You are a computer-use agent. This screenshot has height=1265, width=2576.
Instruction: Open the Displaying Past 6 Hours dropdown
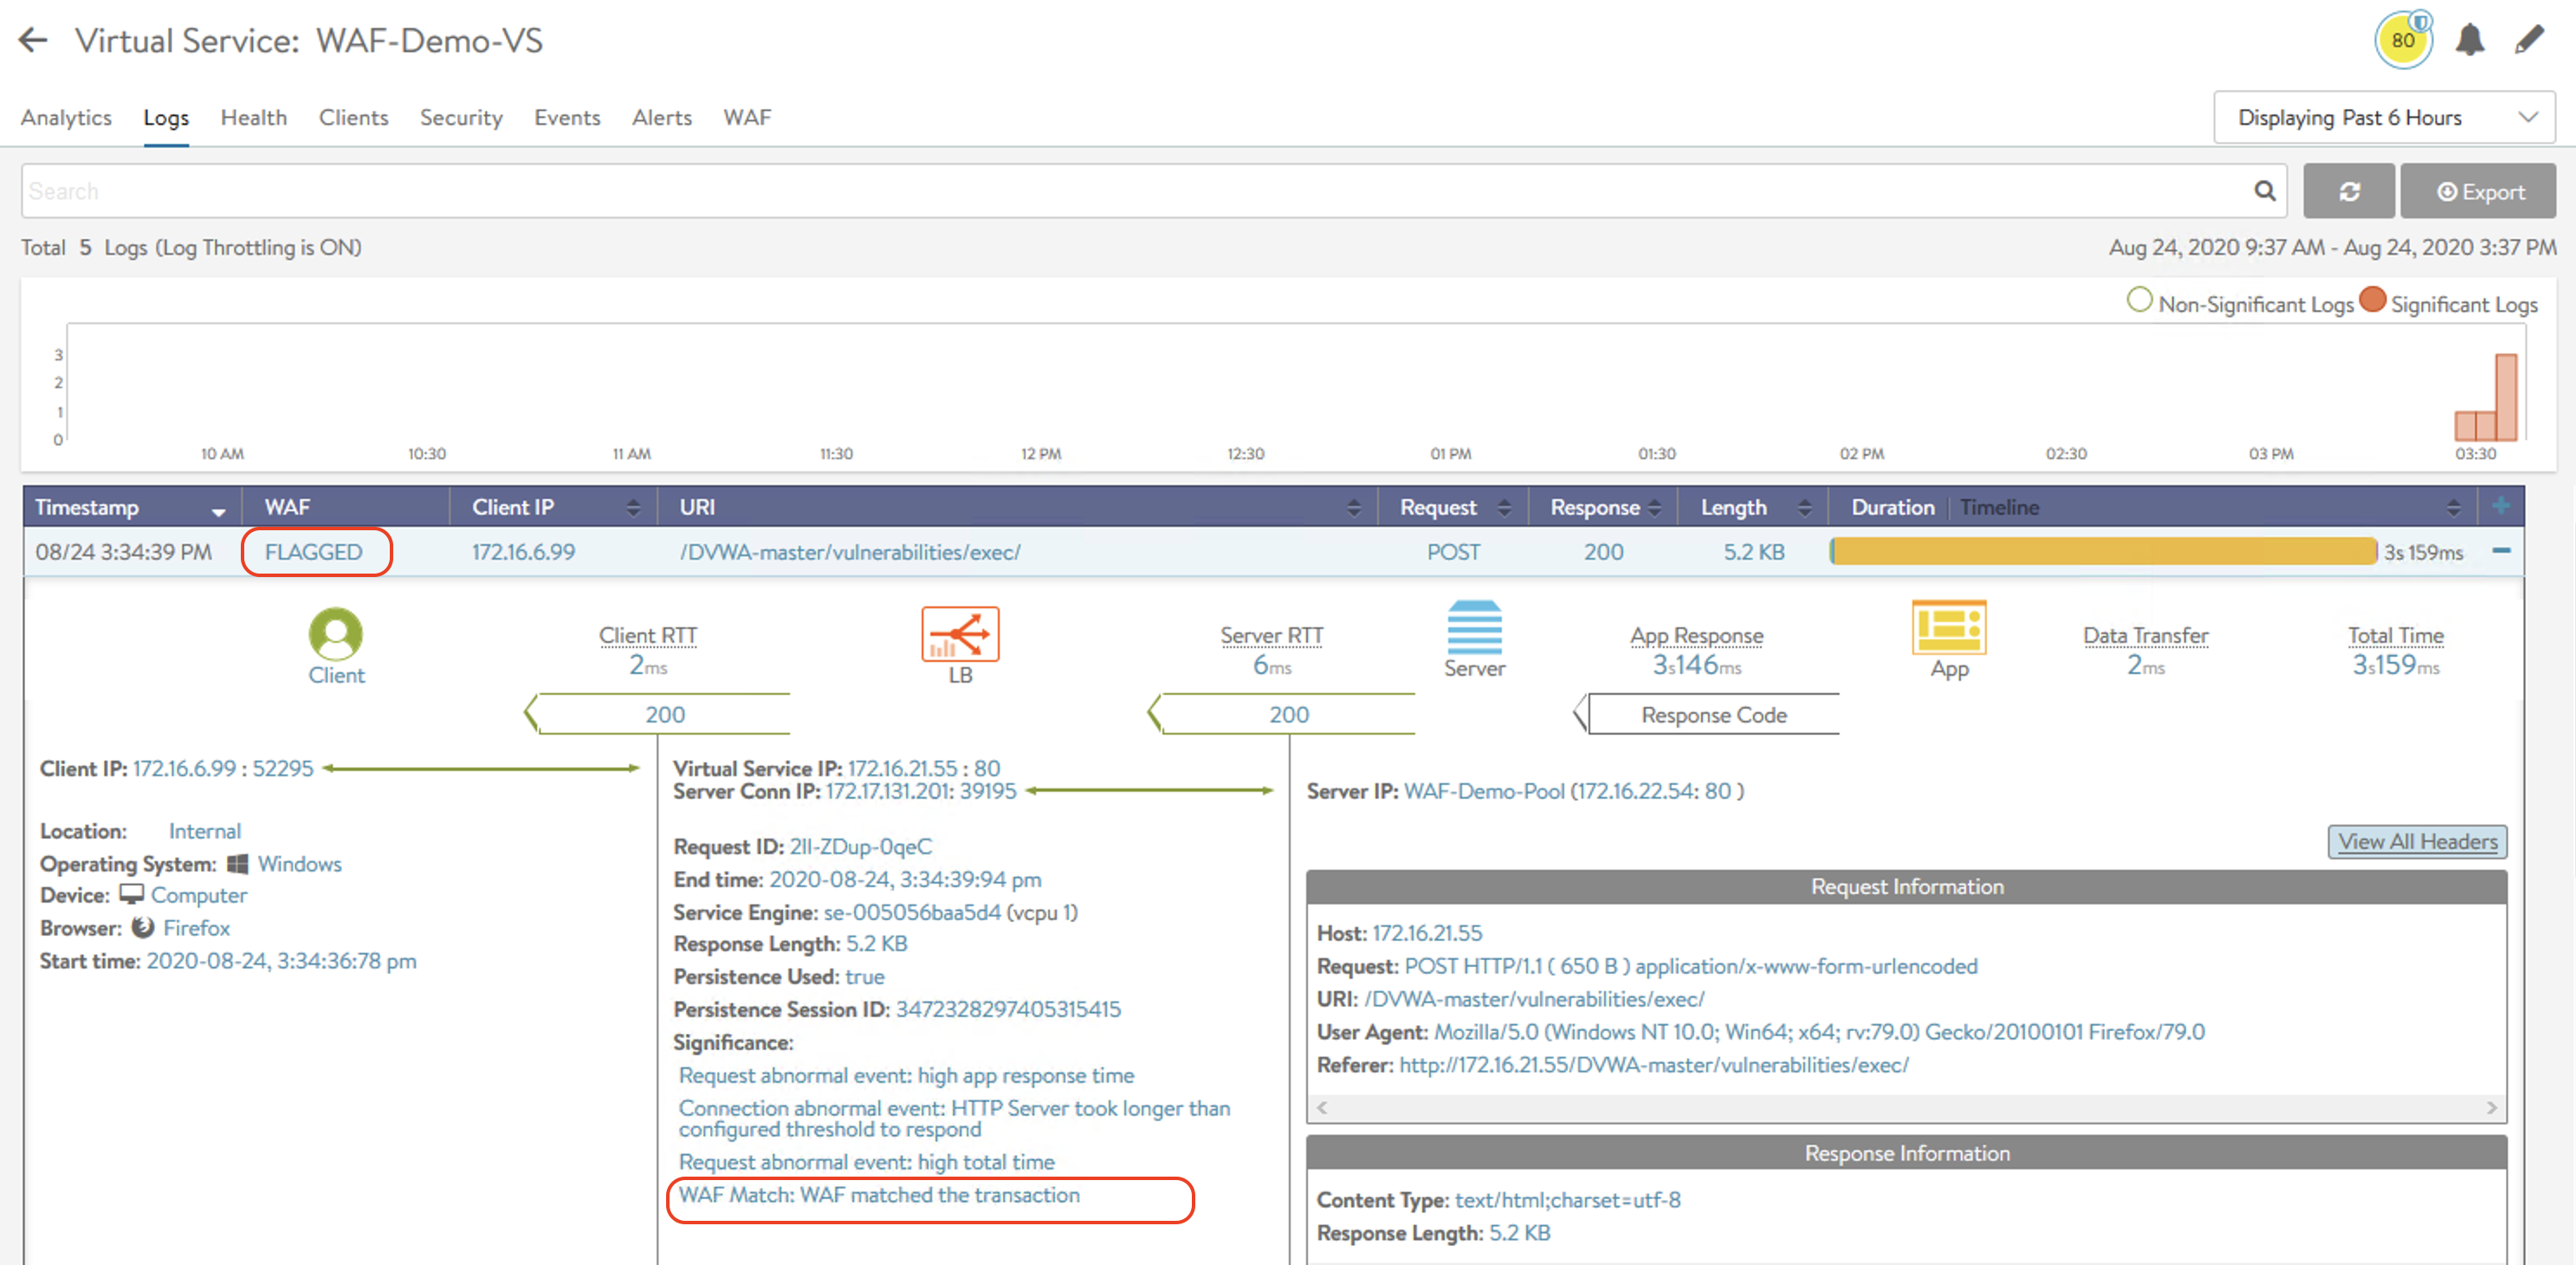2383,118
